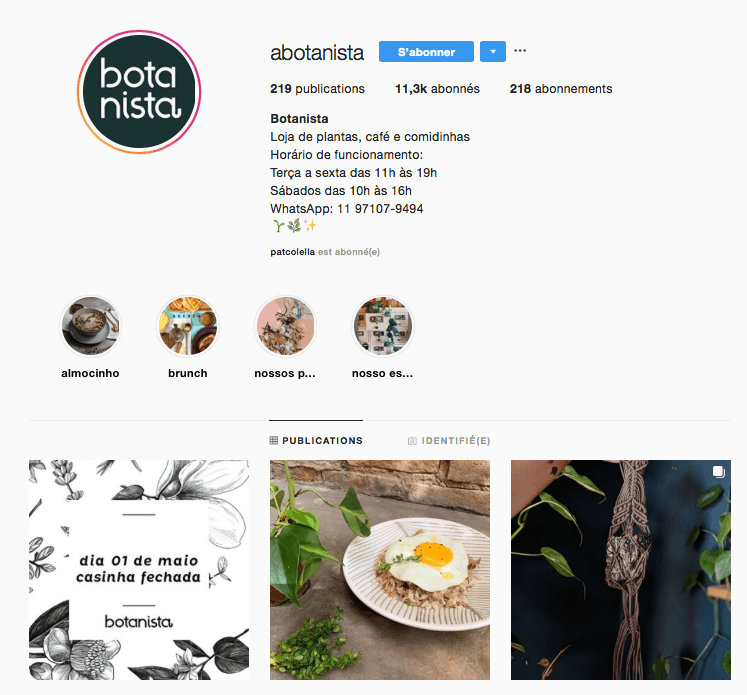
Task: Open the three-dots options menu
Action: 520,50
